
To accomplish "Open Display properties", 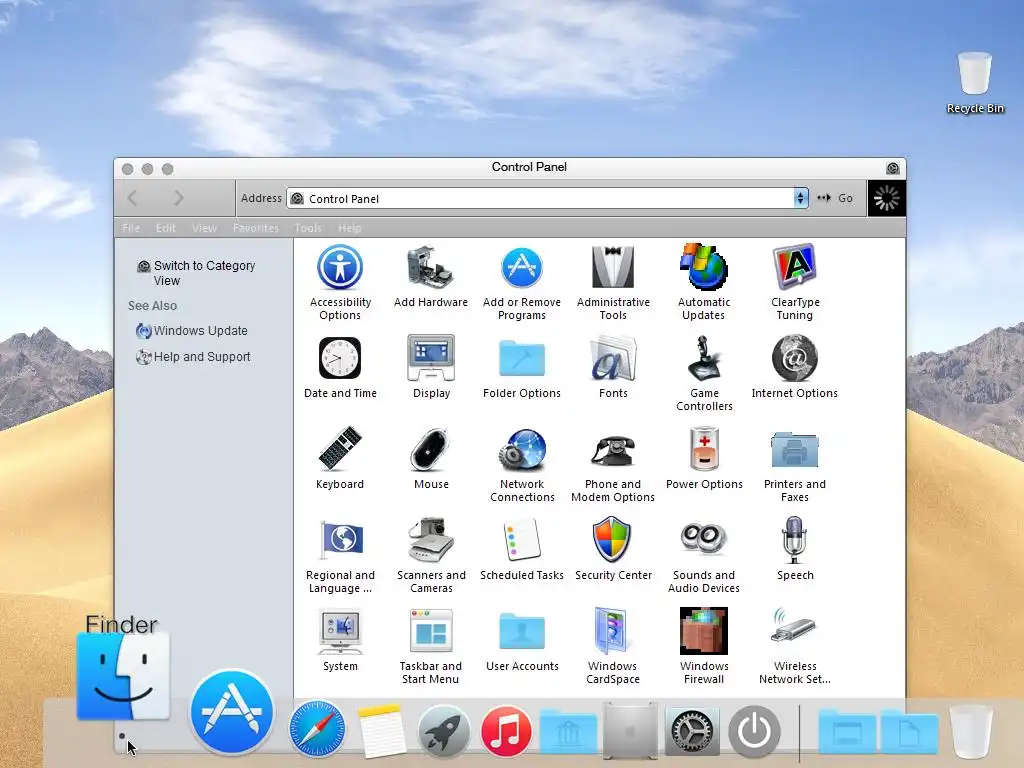I will pyautogui.click(x=431, y=366).
